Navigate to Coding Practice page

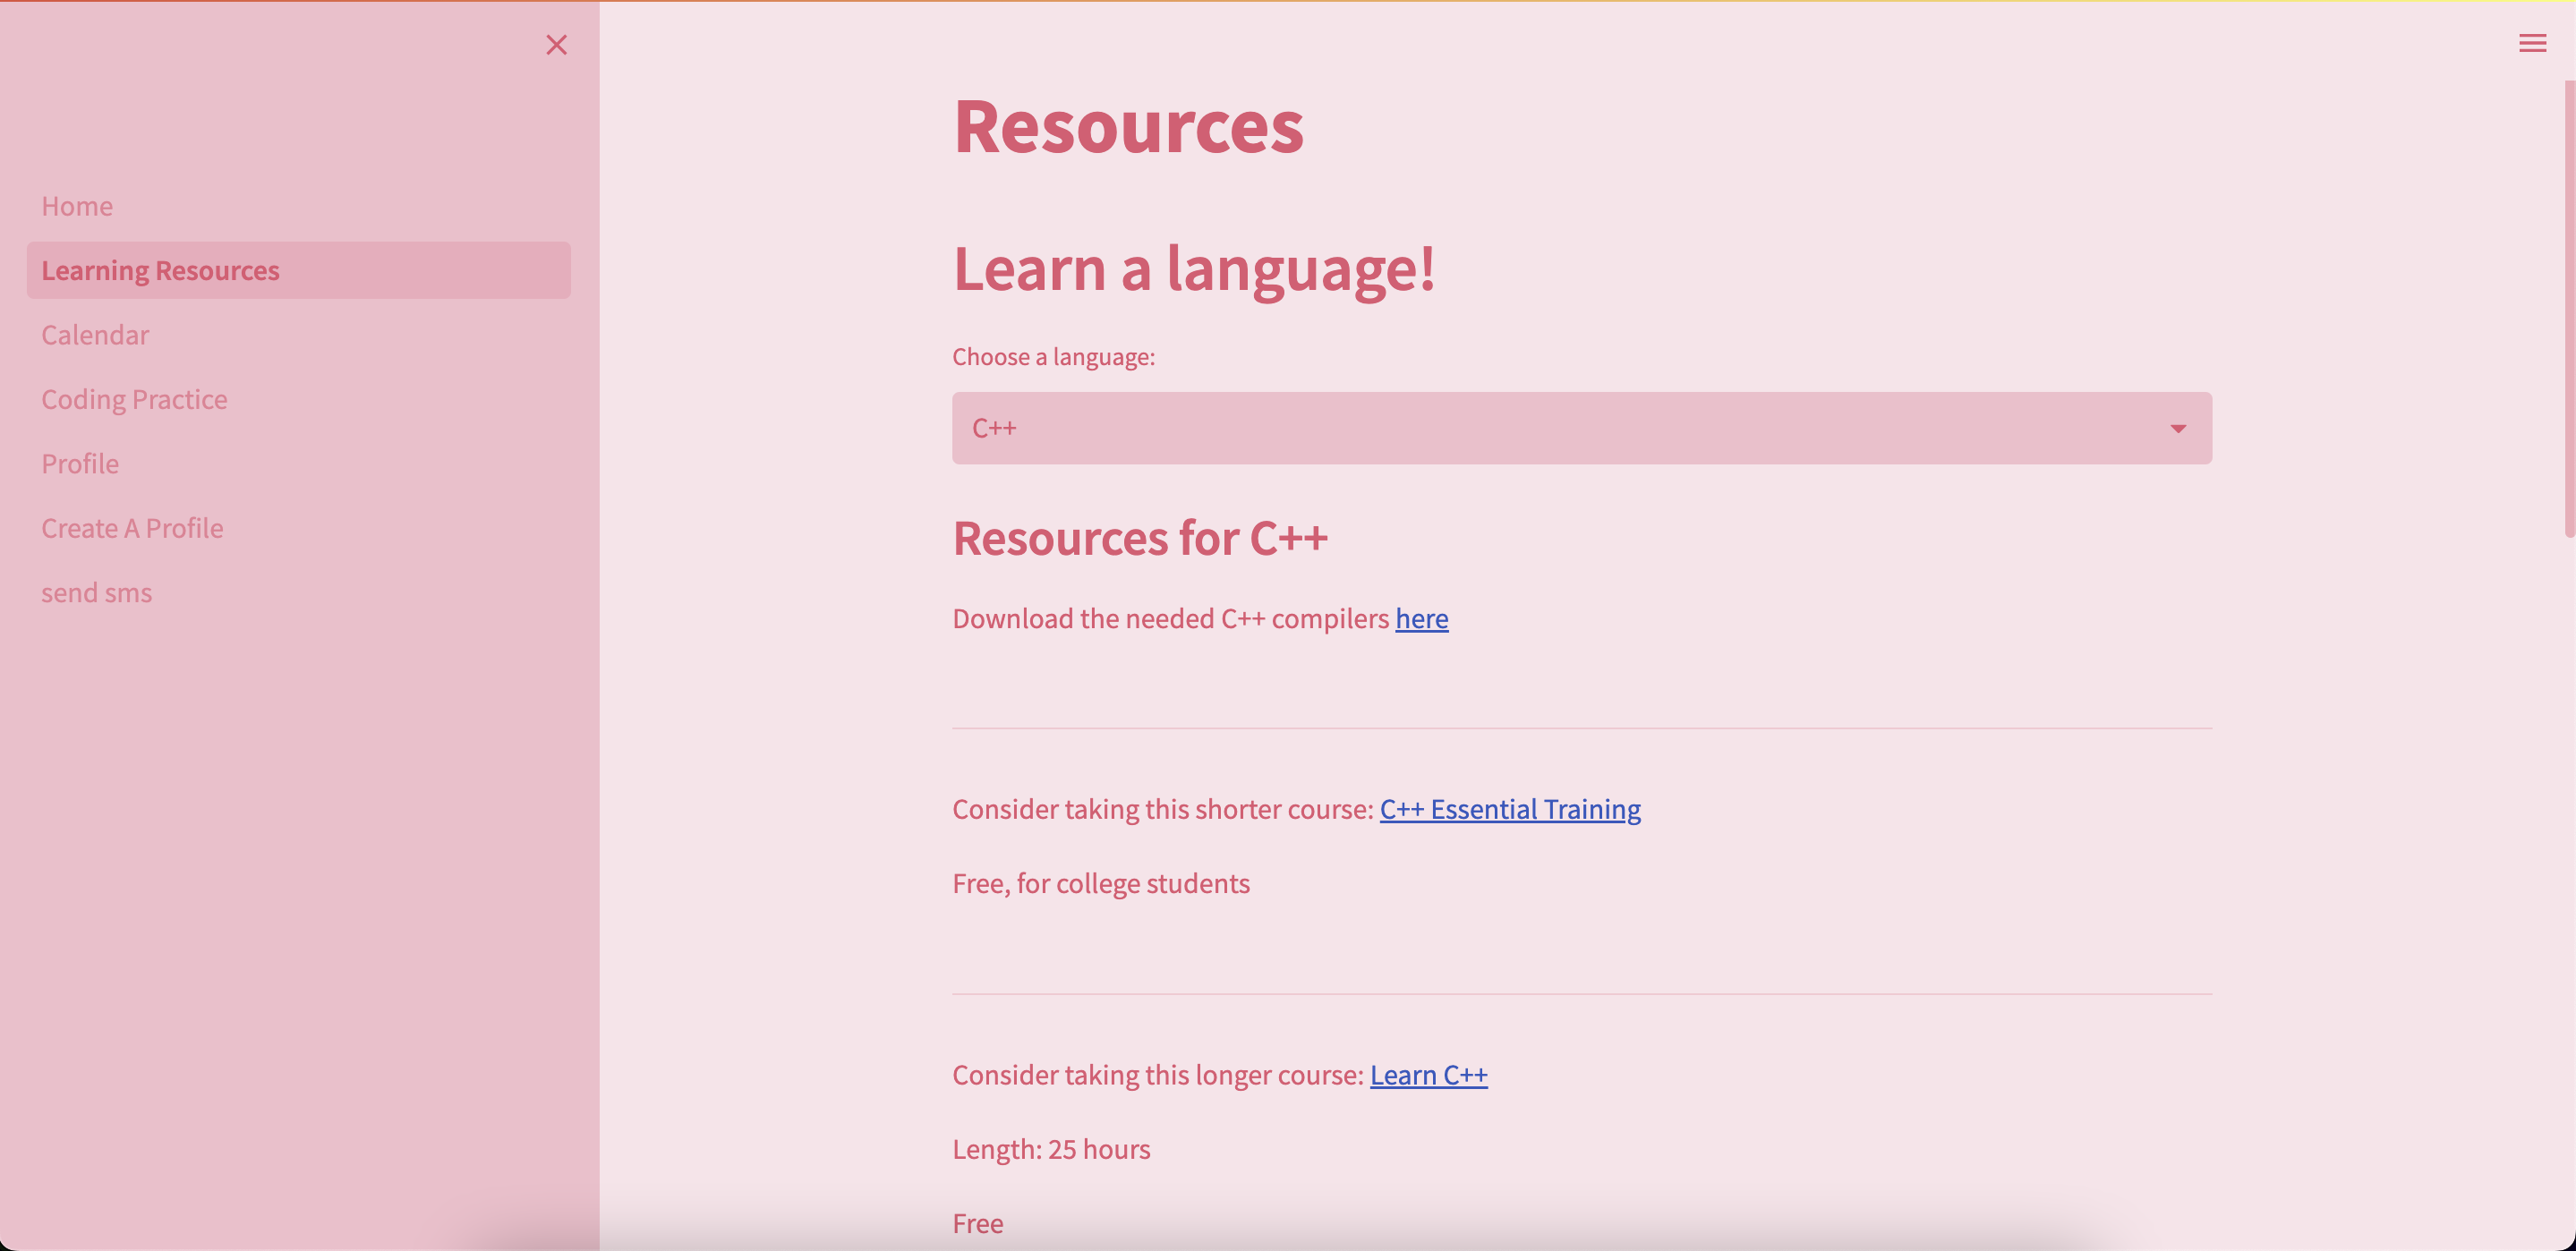point(134,399)
